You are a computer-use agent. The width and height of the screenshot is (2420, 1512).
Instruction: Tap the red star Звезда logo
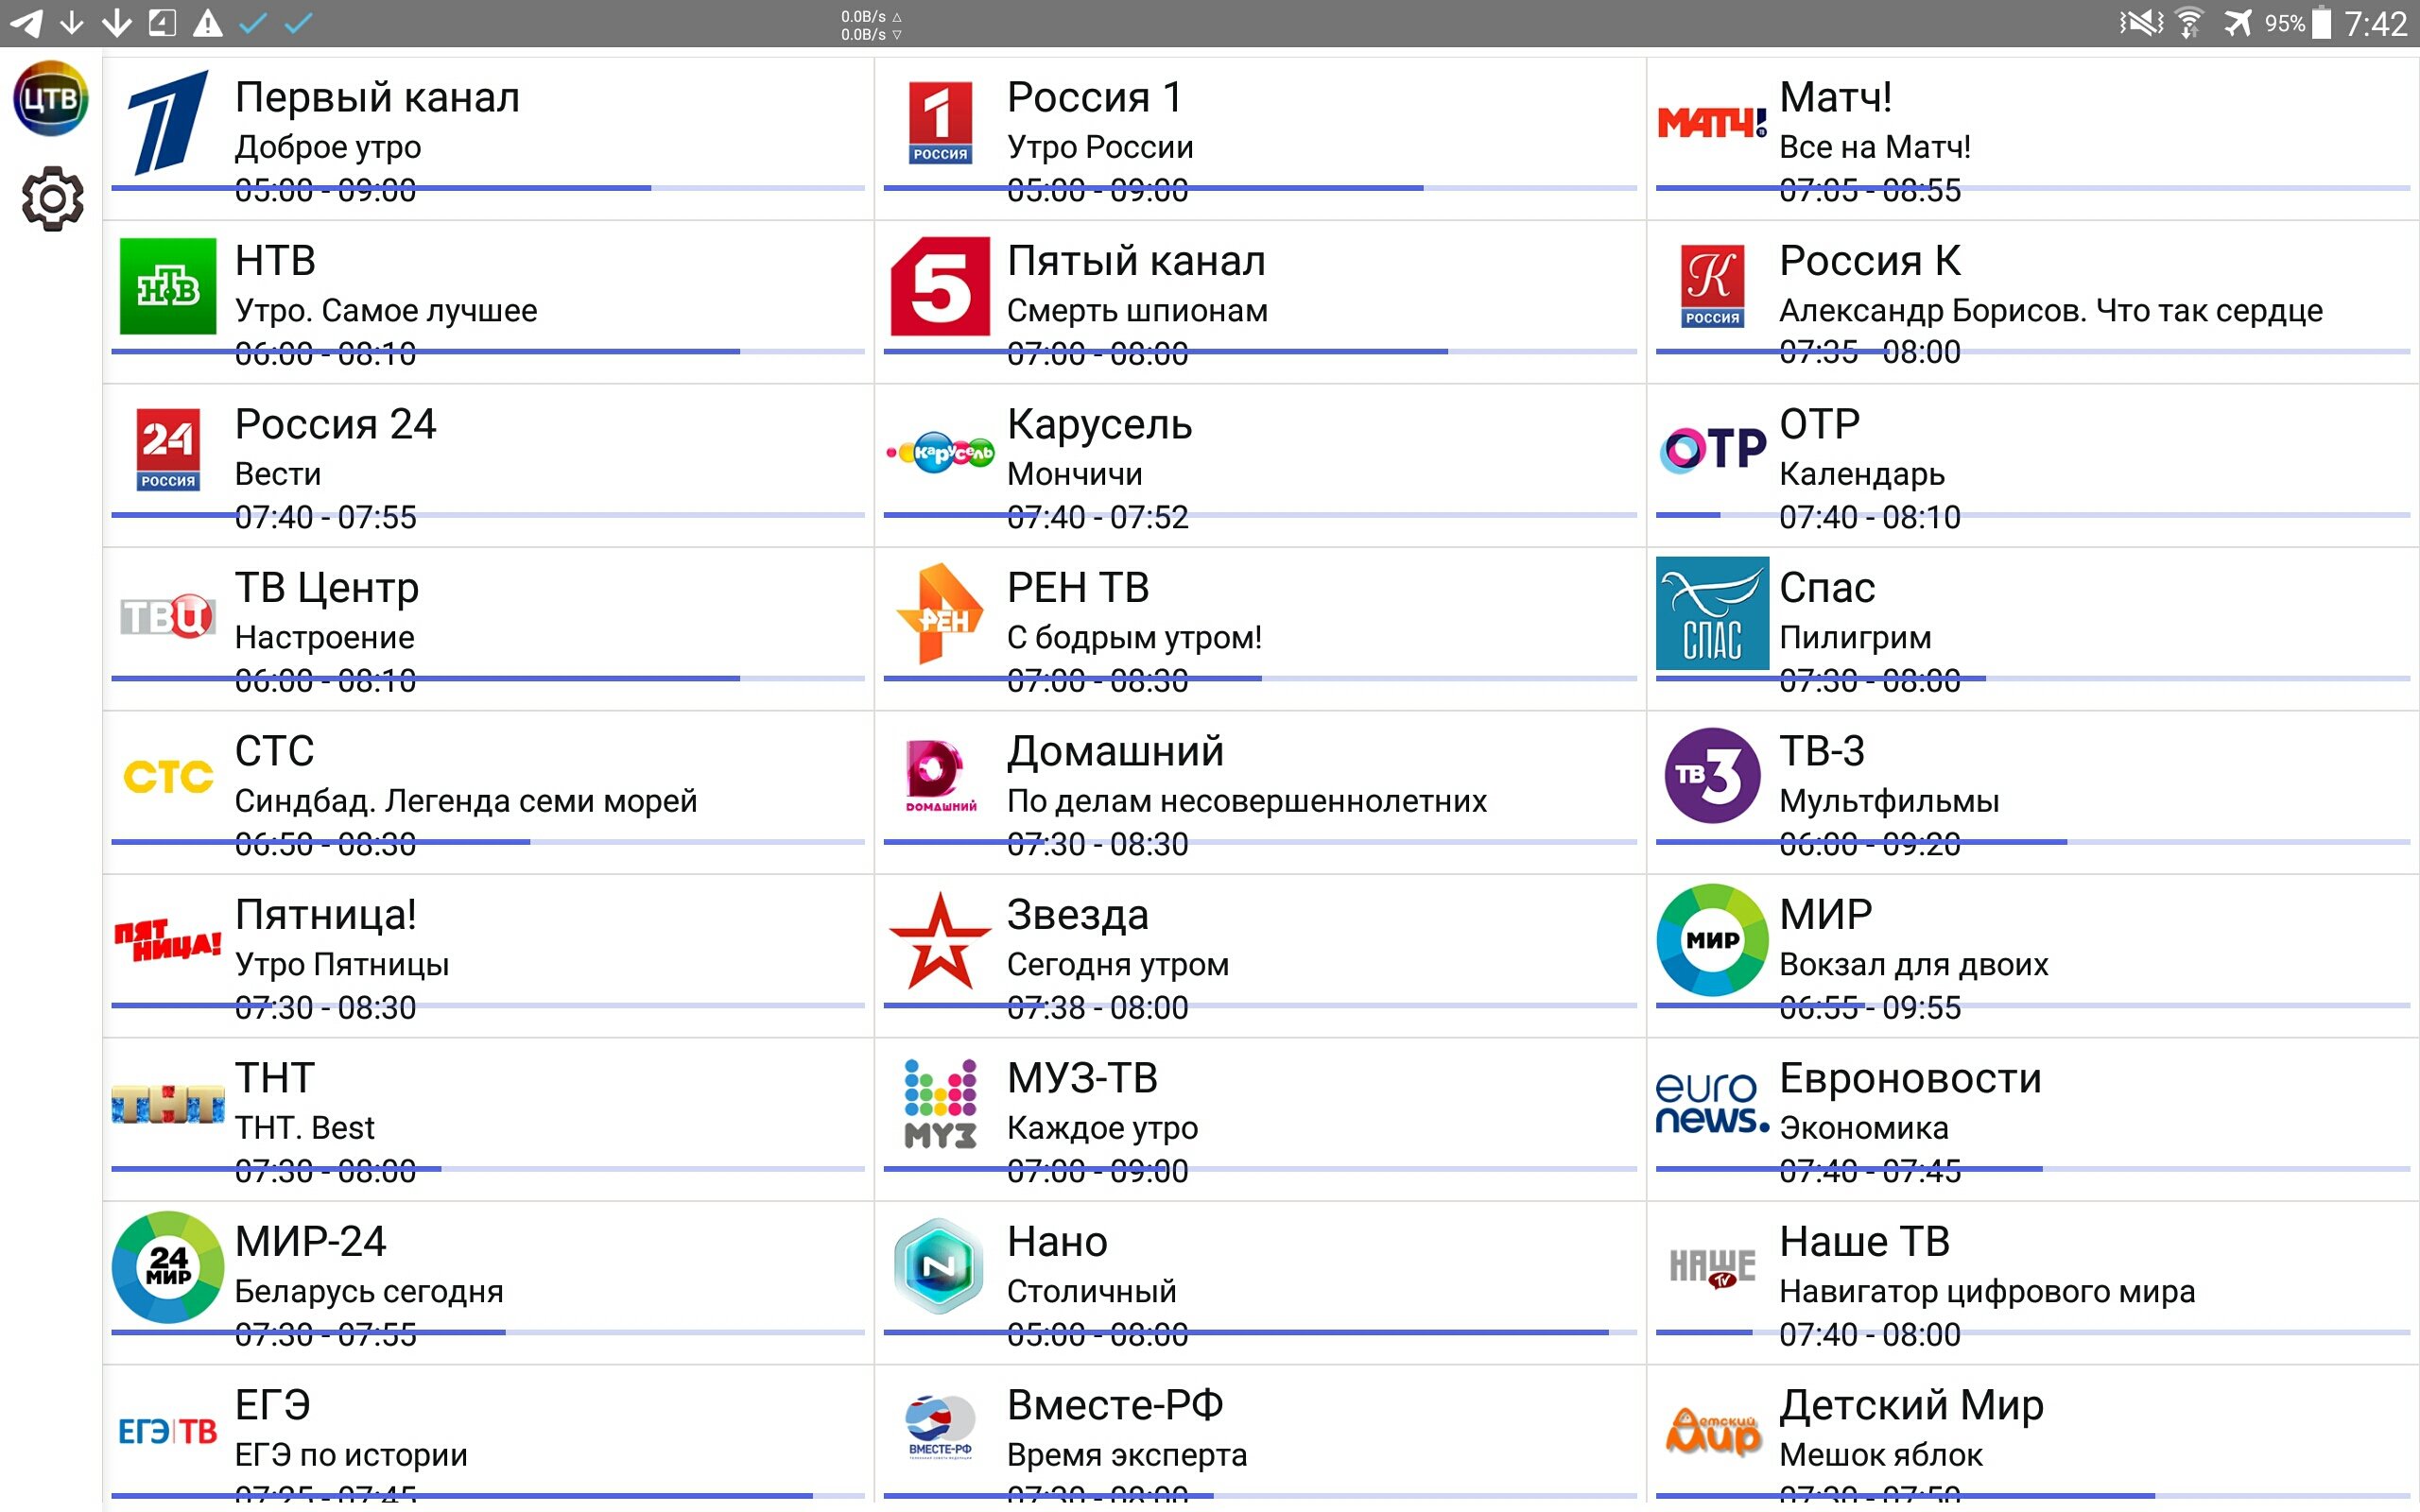[940, 940]
